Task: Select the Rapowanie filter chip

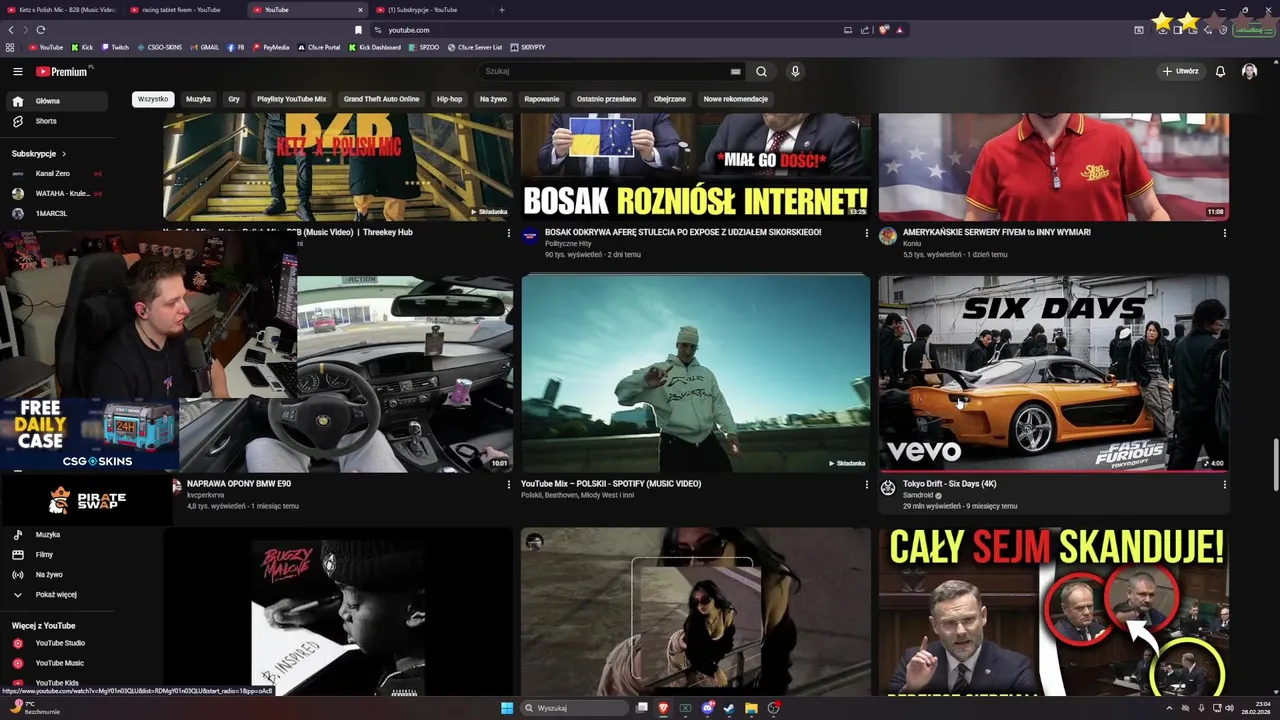Action: pos(542,99)
